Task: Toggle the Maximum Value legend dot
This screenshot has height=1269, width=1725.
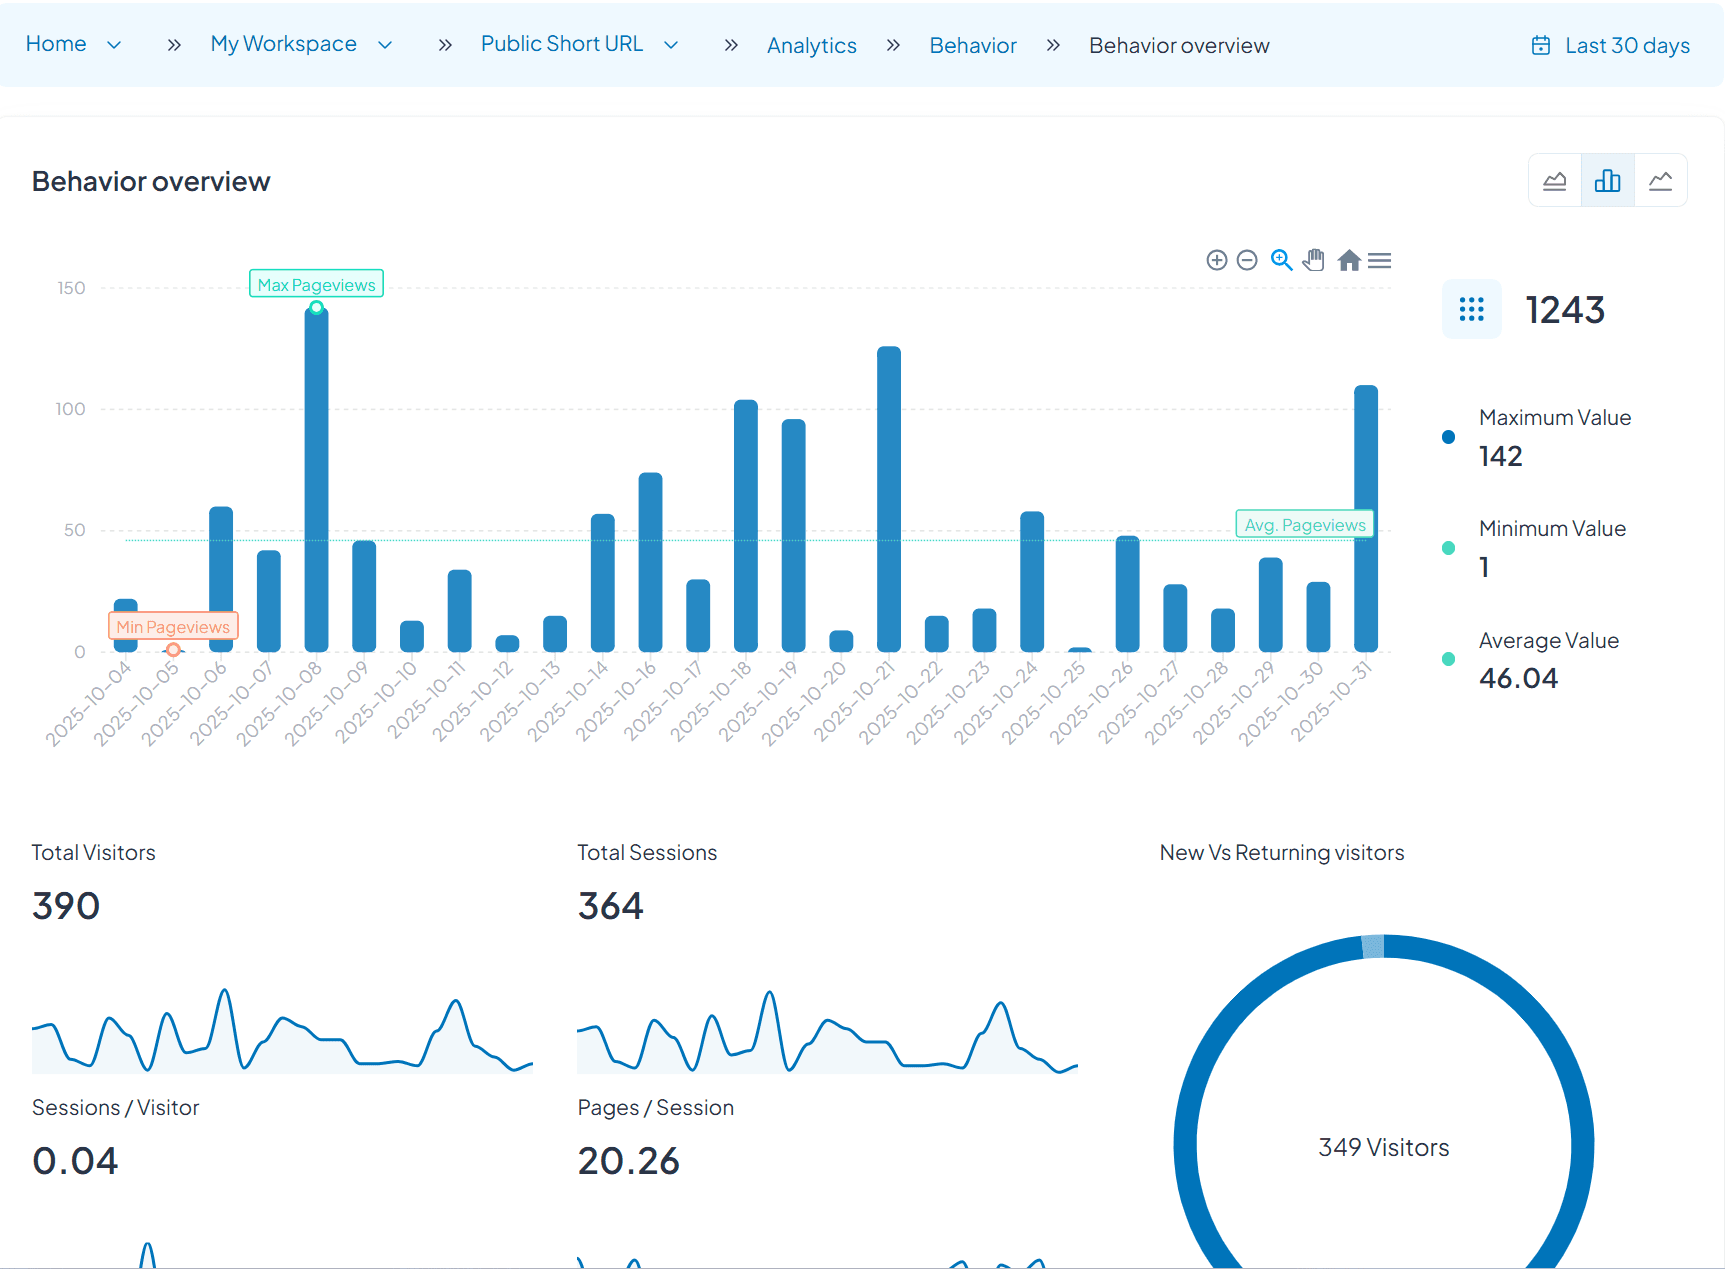Action: click(x=1447, y=437)
